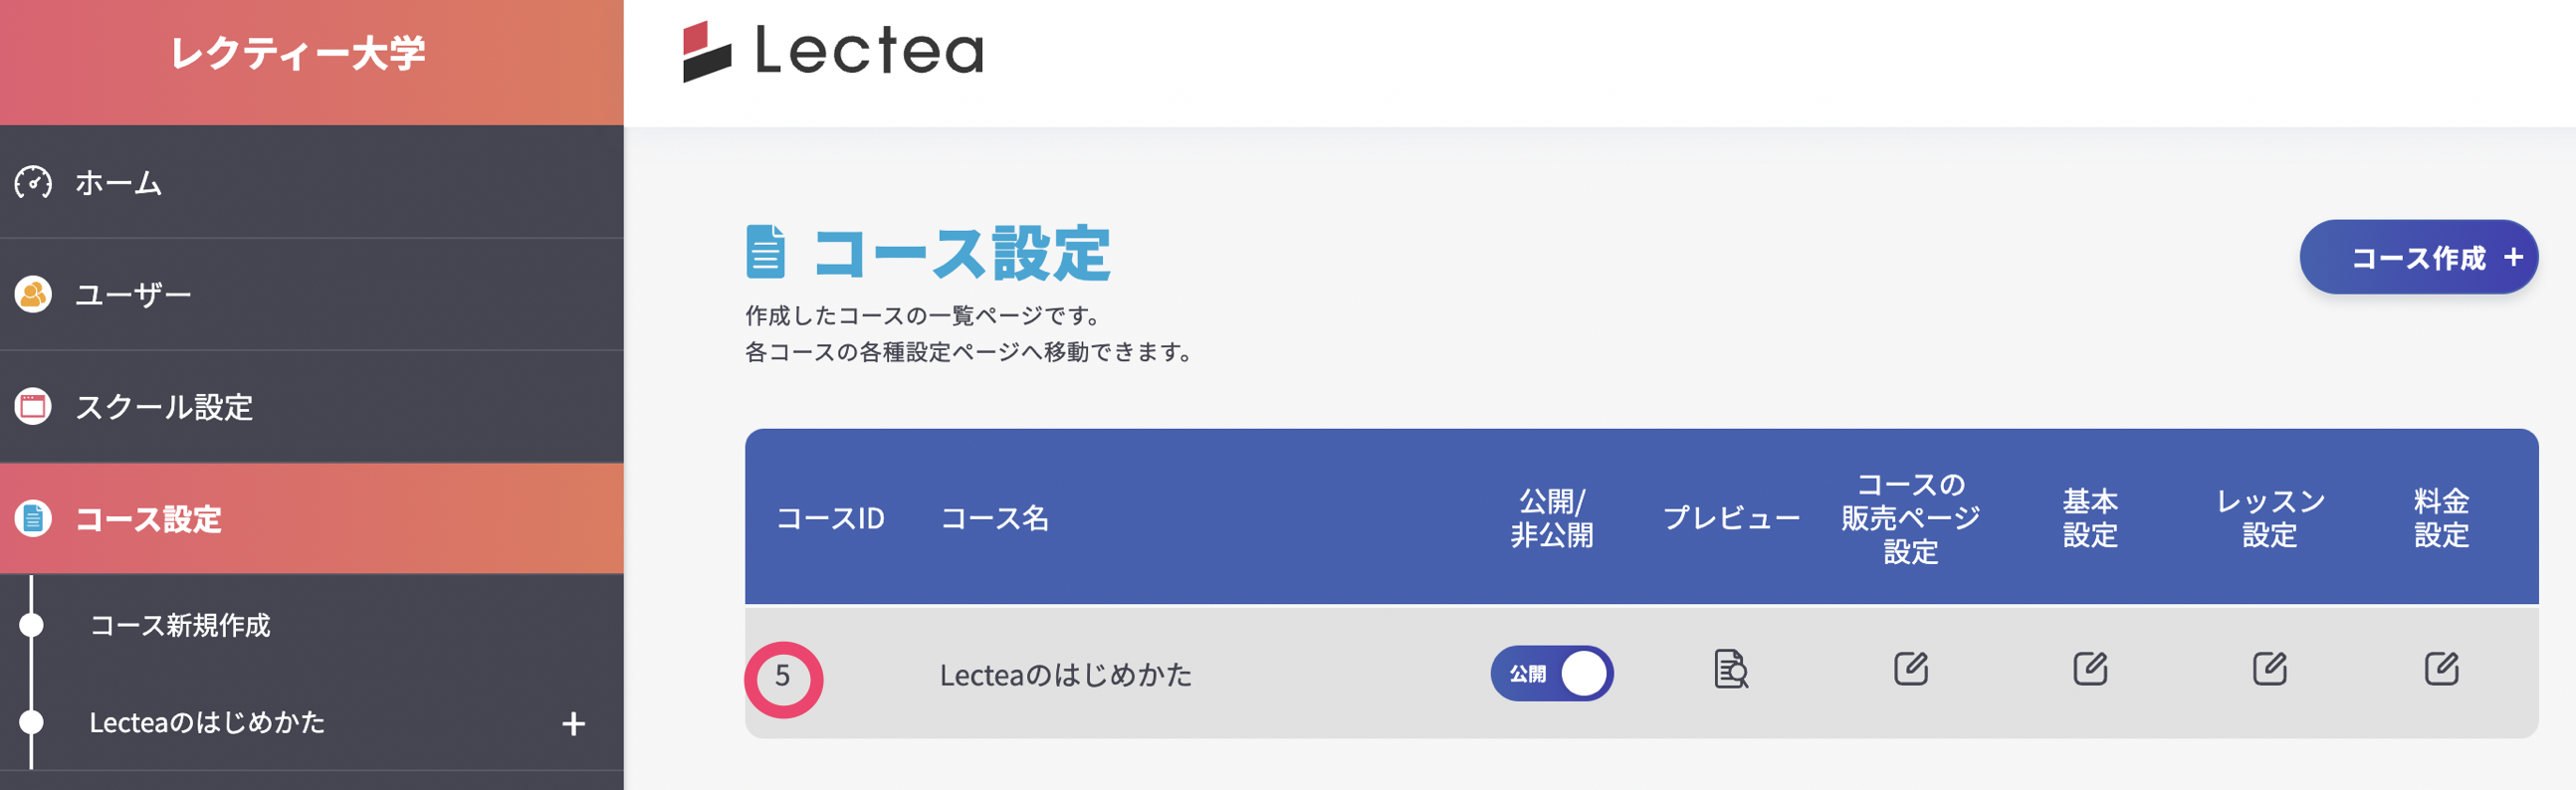The width and height of the screenshot is (2576, 790).
Task: Expand Lecteaのはじめかた with the plus sign
Action: pyautogui.click(x=573, y=723)
